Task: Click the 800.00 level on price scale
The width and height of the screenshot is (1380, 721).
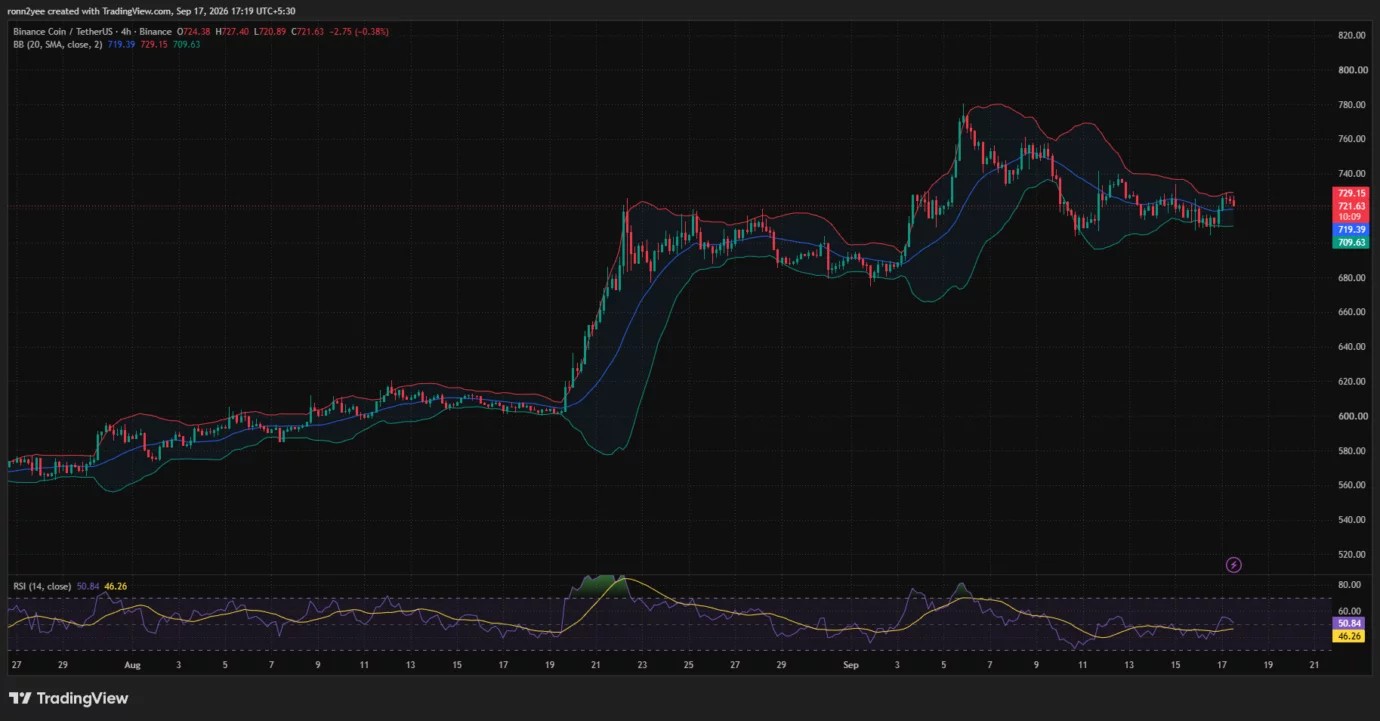Action: click(x=1352, y=70)
